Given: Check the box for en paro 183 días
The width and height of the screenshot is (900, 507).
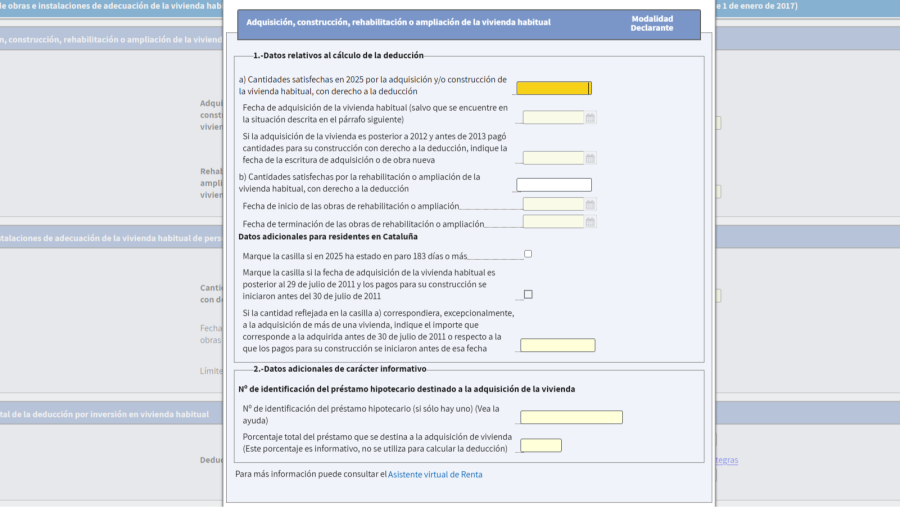Looking at the screenshot, I should click(528, 254).
